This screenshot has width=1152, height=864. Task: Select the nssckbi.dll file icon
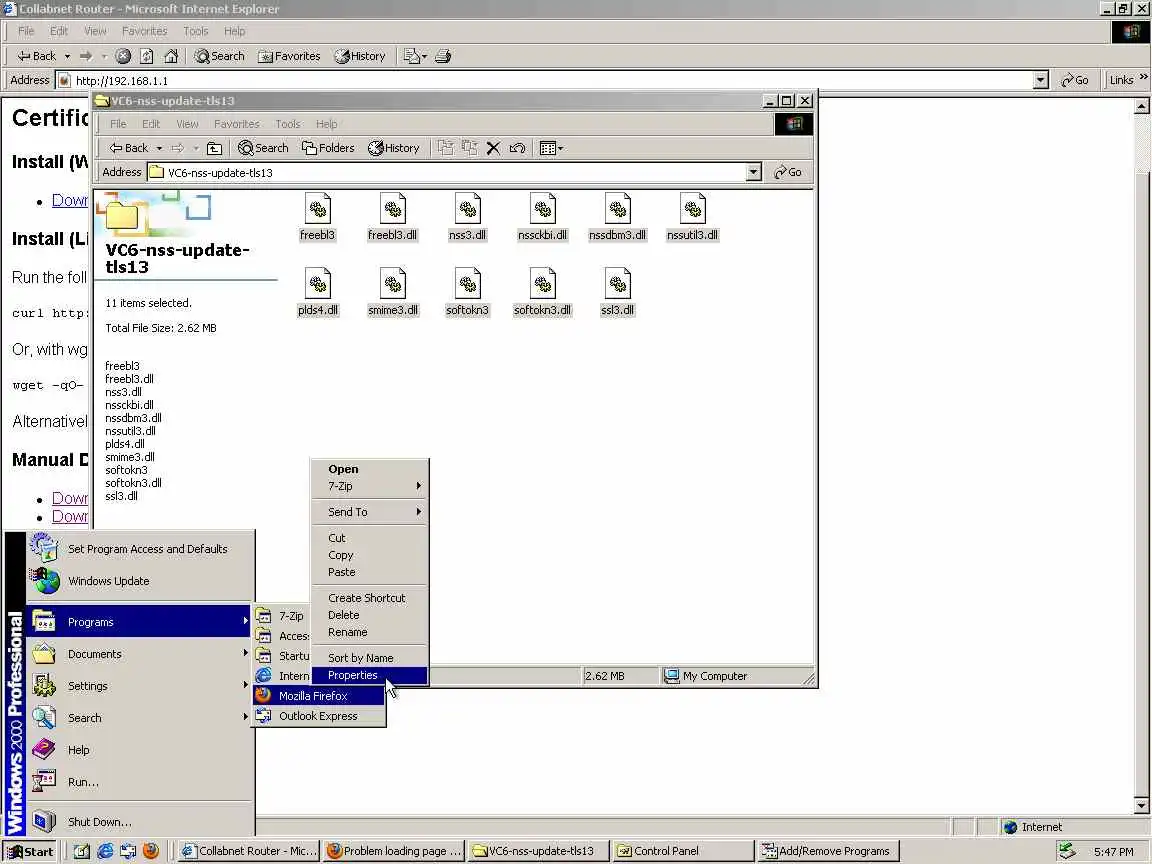[542, 209]
